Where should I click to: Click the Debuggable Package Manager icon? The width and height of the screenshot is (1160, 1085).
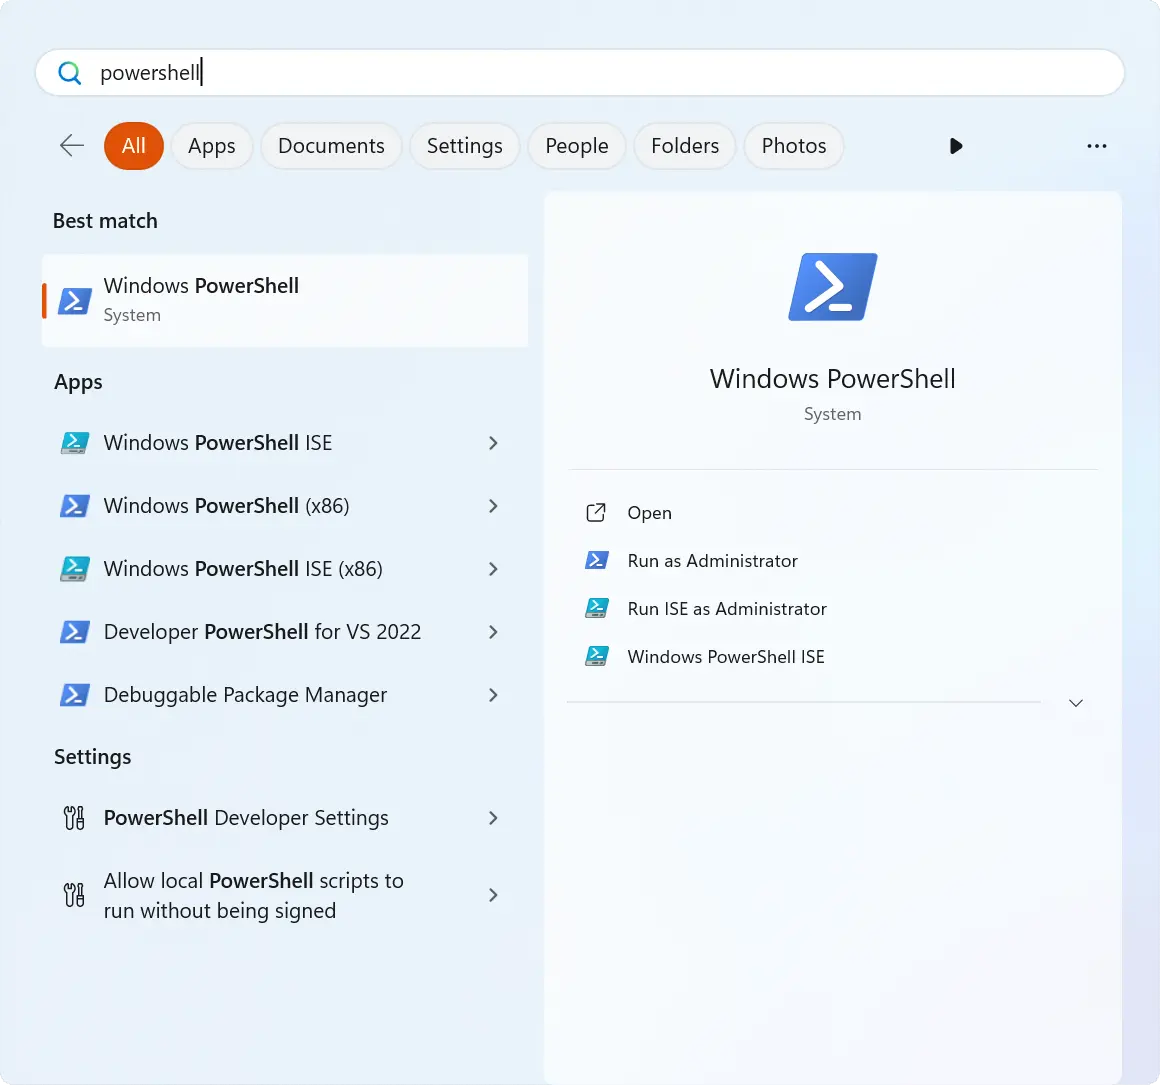[x=75, y=695]
